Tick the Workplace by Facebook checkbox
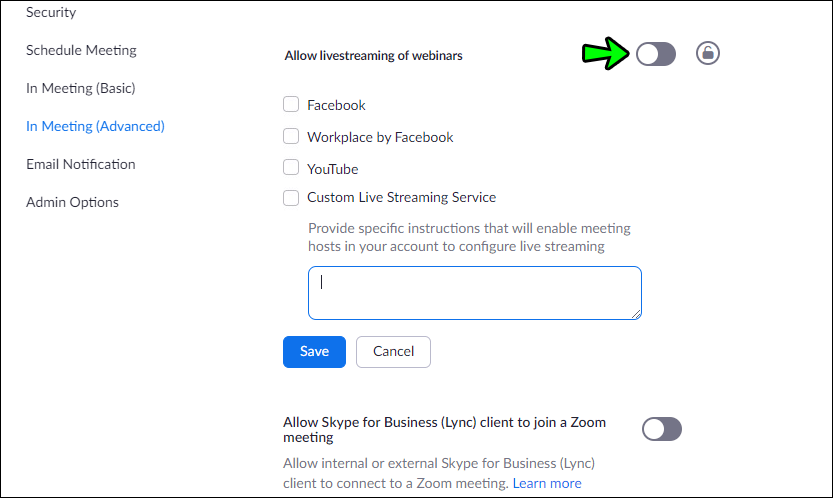Screen dimensions: 833x498 click(291, 137)
